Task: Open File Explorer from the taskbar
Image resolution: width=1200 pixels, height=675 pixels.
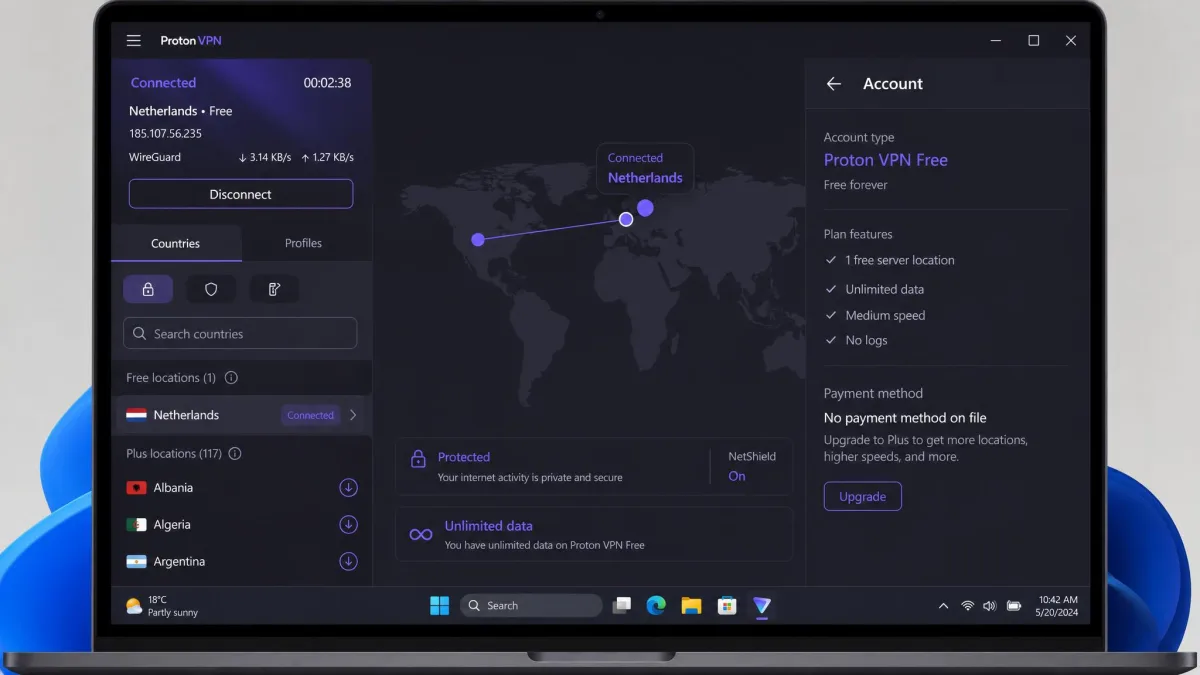Action: pos(691,605)
